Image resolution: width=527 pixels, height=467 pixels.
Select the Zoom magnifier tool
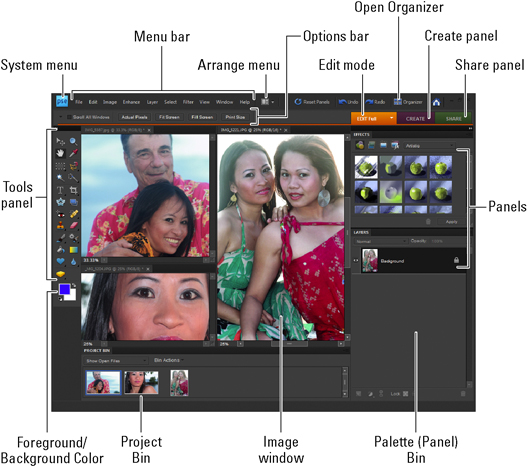point(73,141)
